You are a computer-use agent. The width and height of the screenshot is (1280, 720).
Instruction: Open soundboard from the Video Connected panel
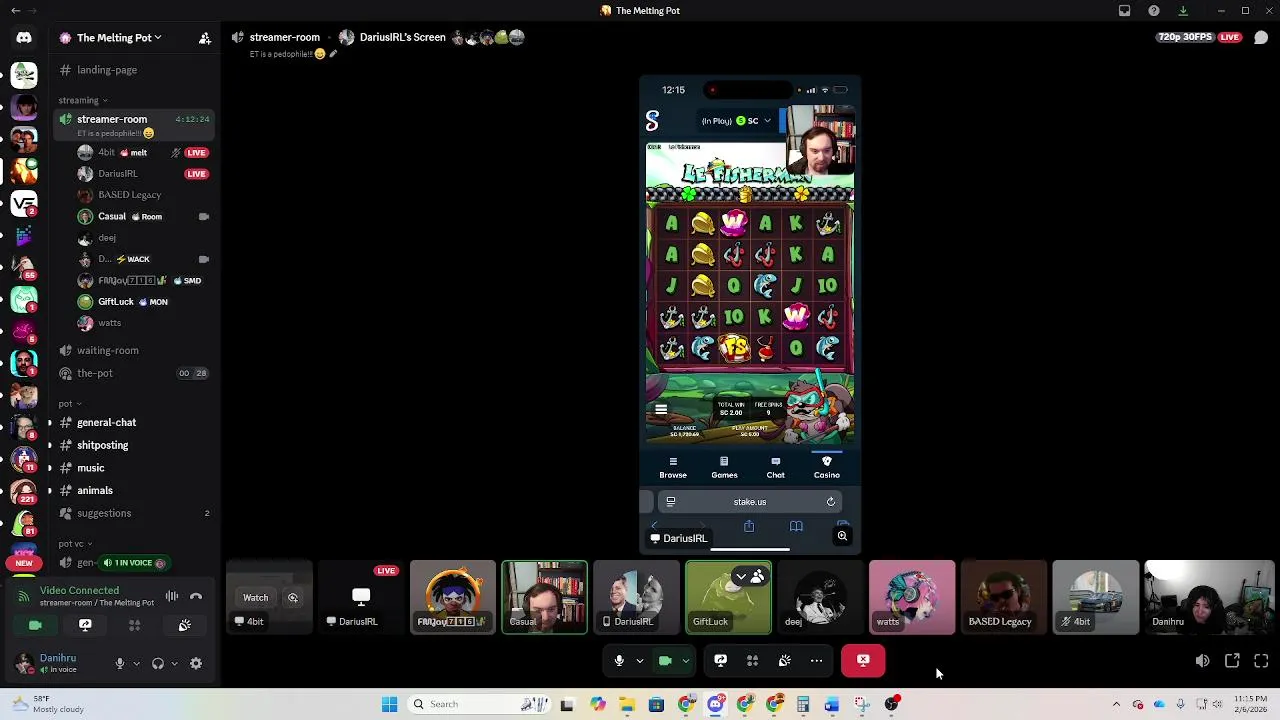[x=184, y=625]
